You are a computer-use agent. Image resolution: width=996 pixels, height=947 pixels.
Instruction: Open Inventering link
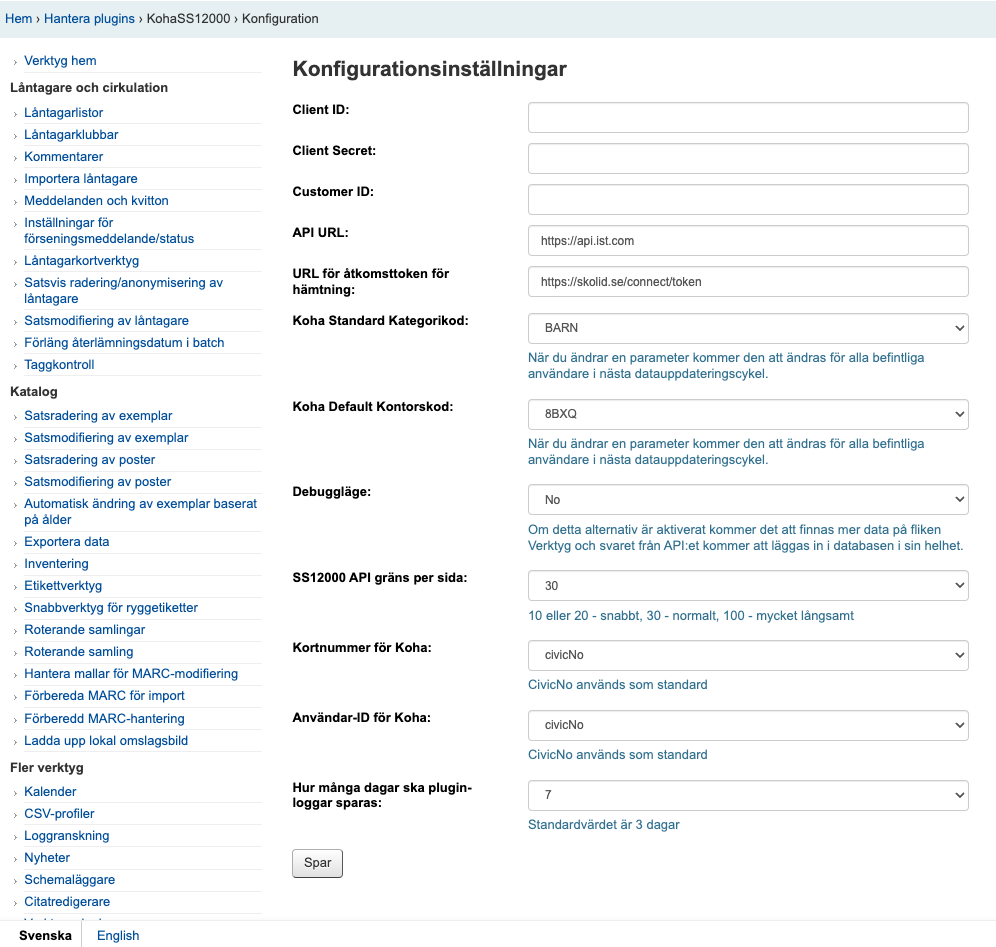56,563
